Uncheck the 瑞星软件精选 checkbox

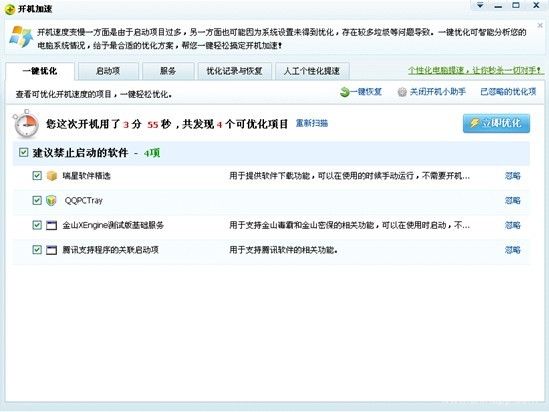pos(37,175)
